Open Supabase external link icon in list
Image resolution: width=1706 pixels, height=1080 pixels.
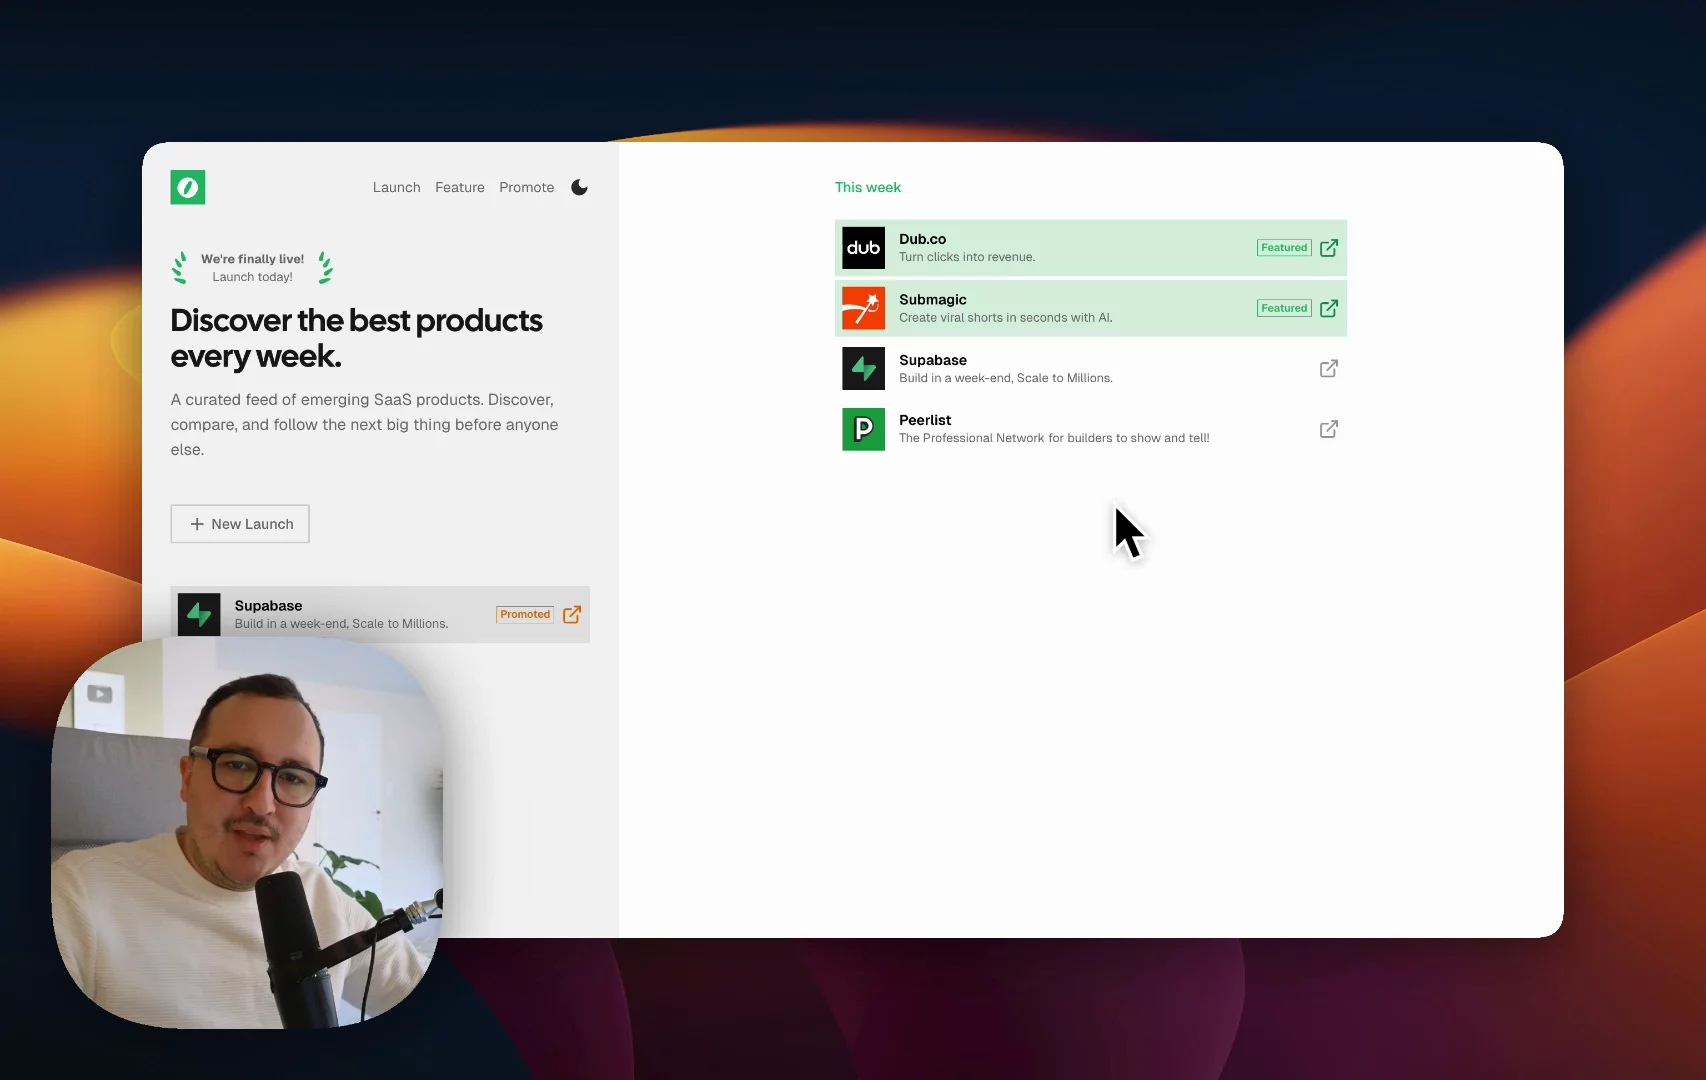[1328, 369]
